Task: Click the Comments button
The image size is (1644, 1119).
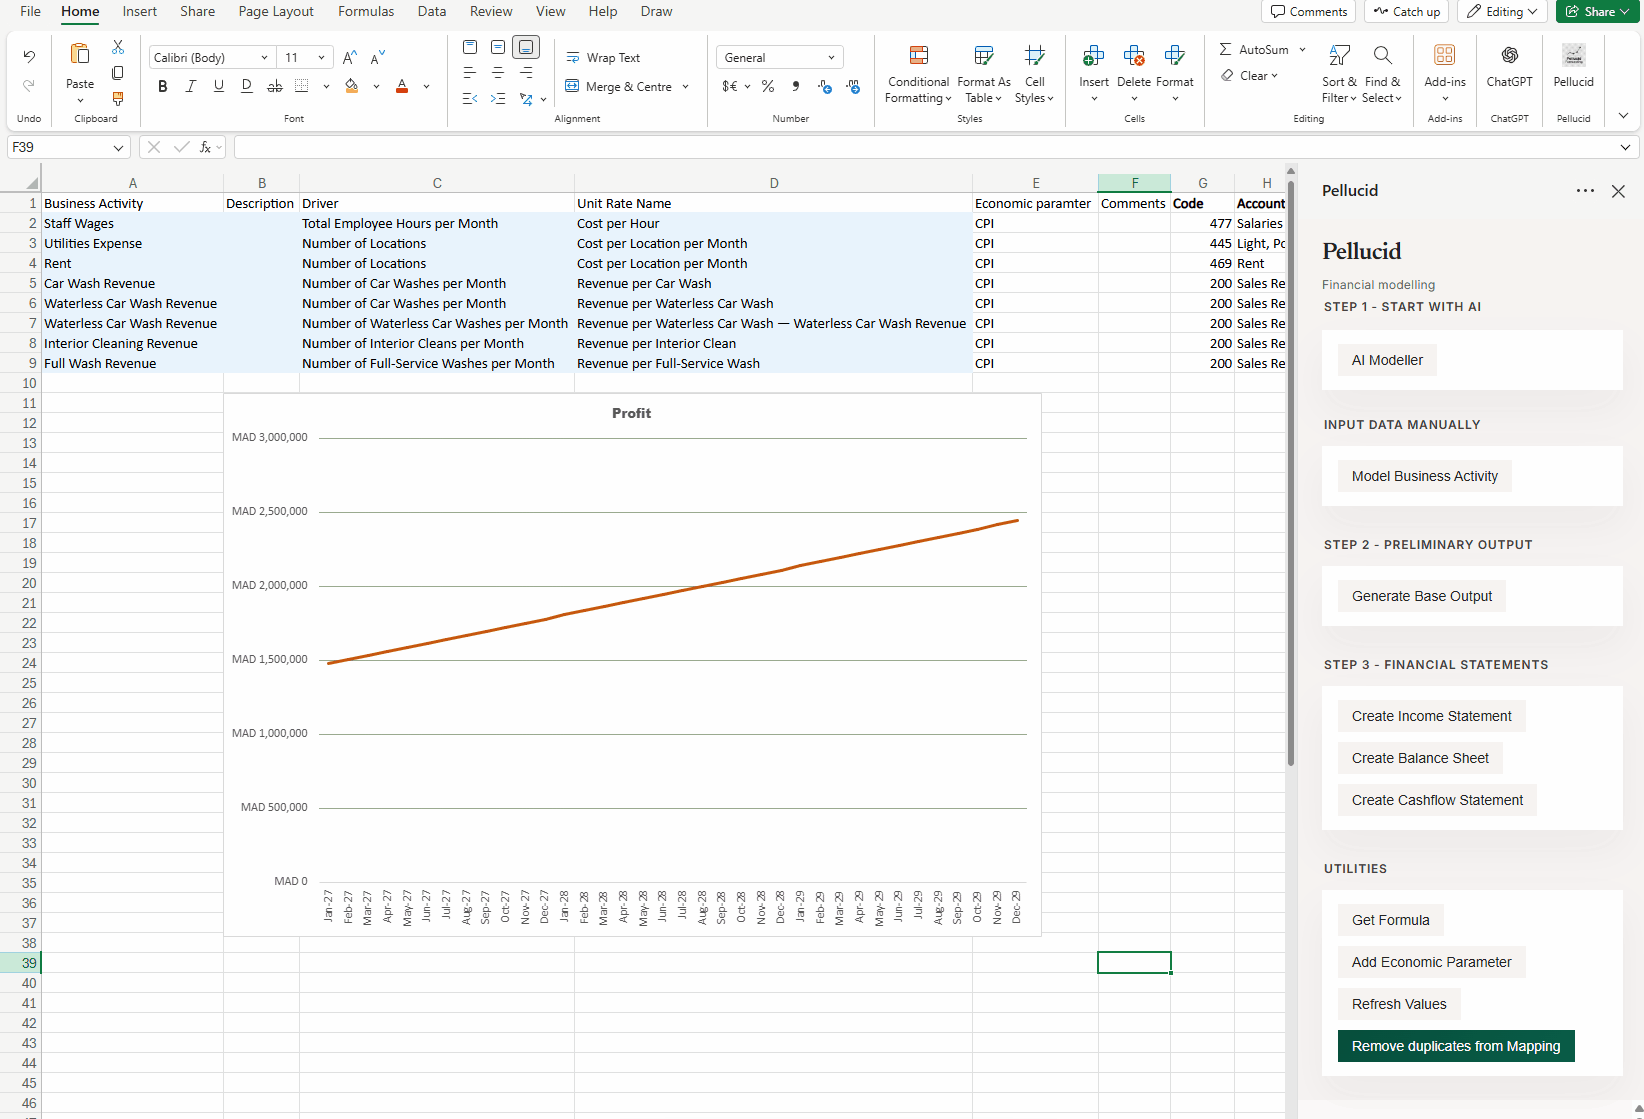Action: coord(1309,12)
